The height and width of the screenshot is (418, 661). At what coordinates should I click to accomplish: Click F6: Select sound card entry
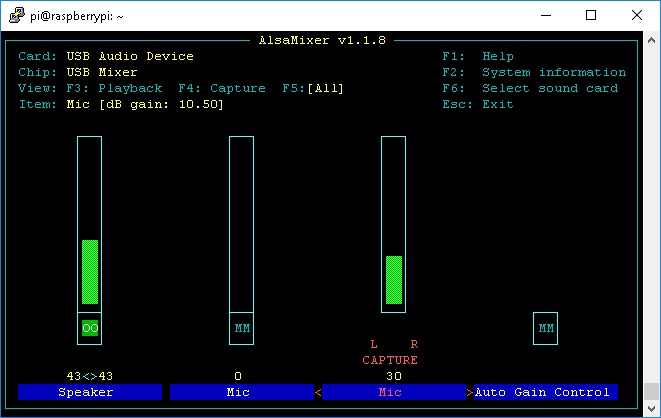click(530, 88)
